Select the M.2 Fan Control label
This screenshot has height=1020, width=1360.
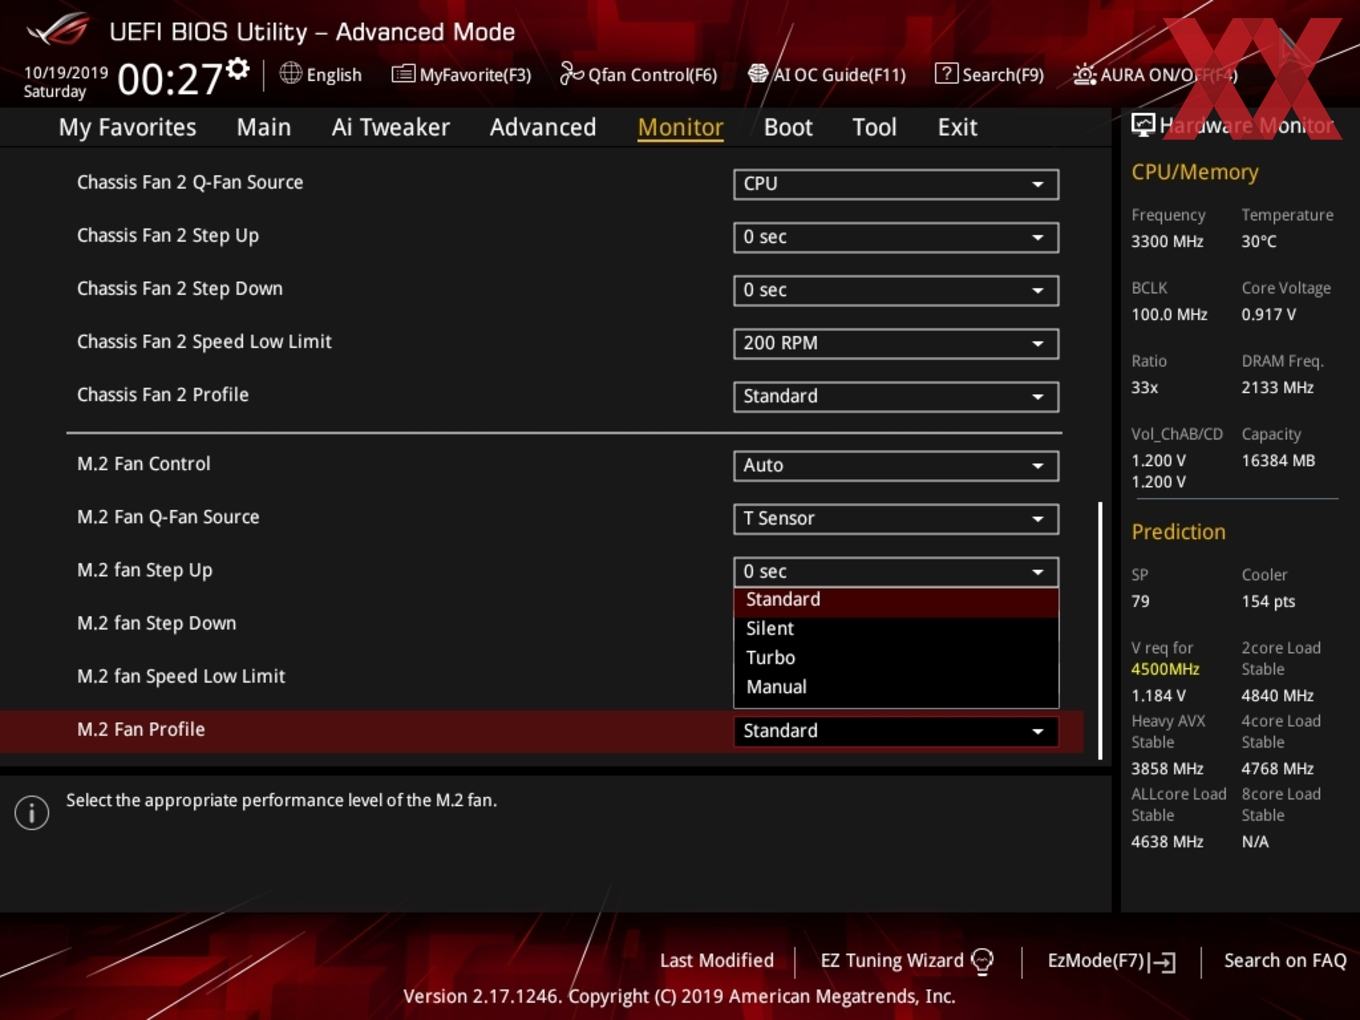144,464
